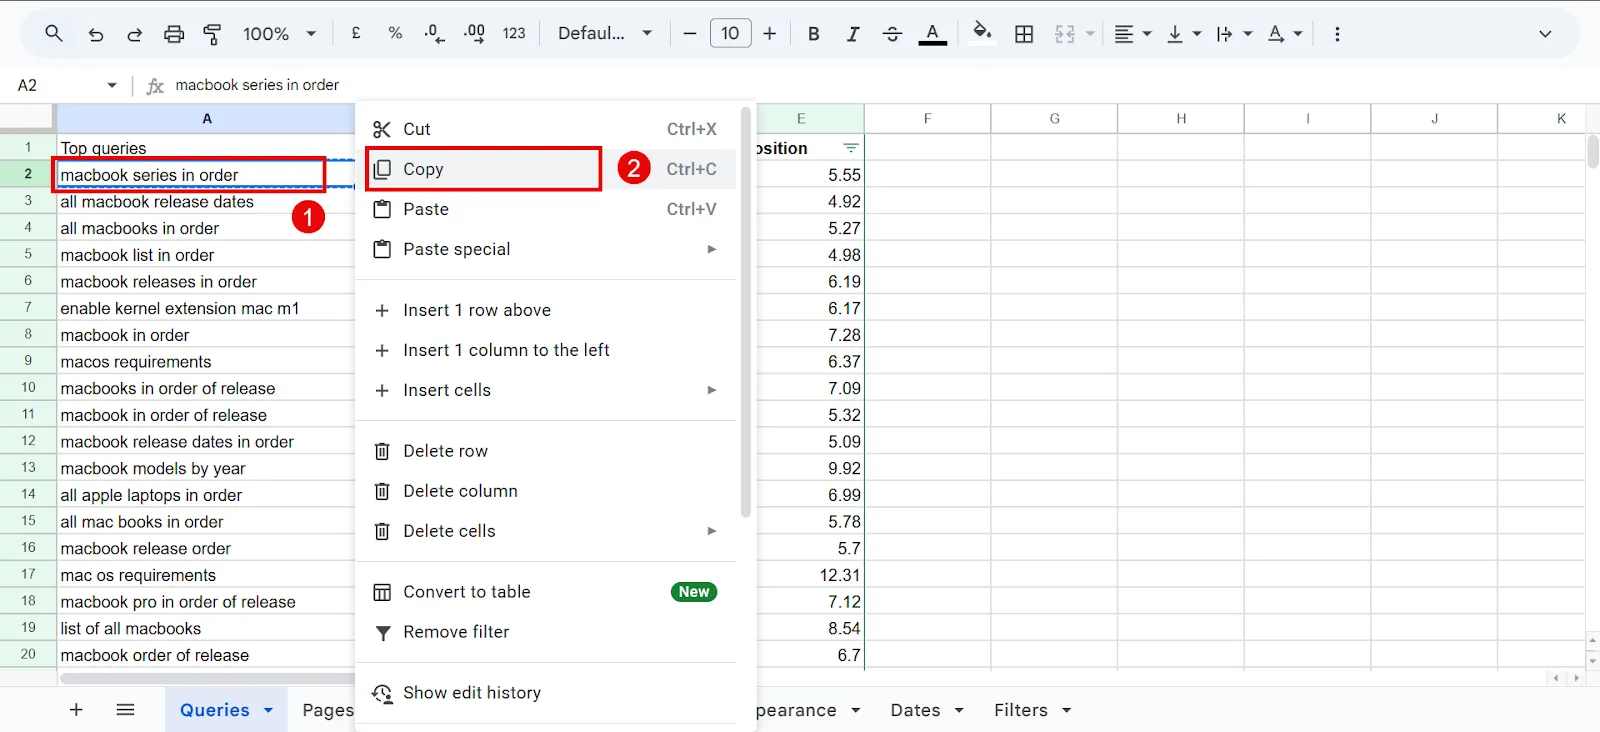The height and width of the screenshot is (732, 1600).
Task: Open text rotation dropdown
Action: pos(1285,34)
